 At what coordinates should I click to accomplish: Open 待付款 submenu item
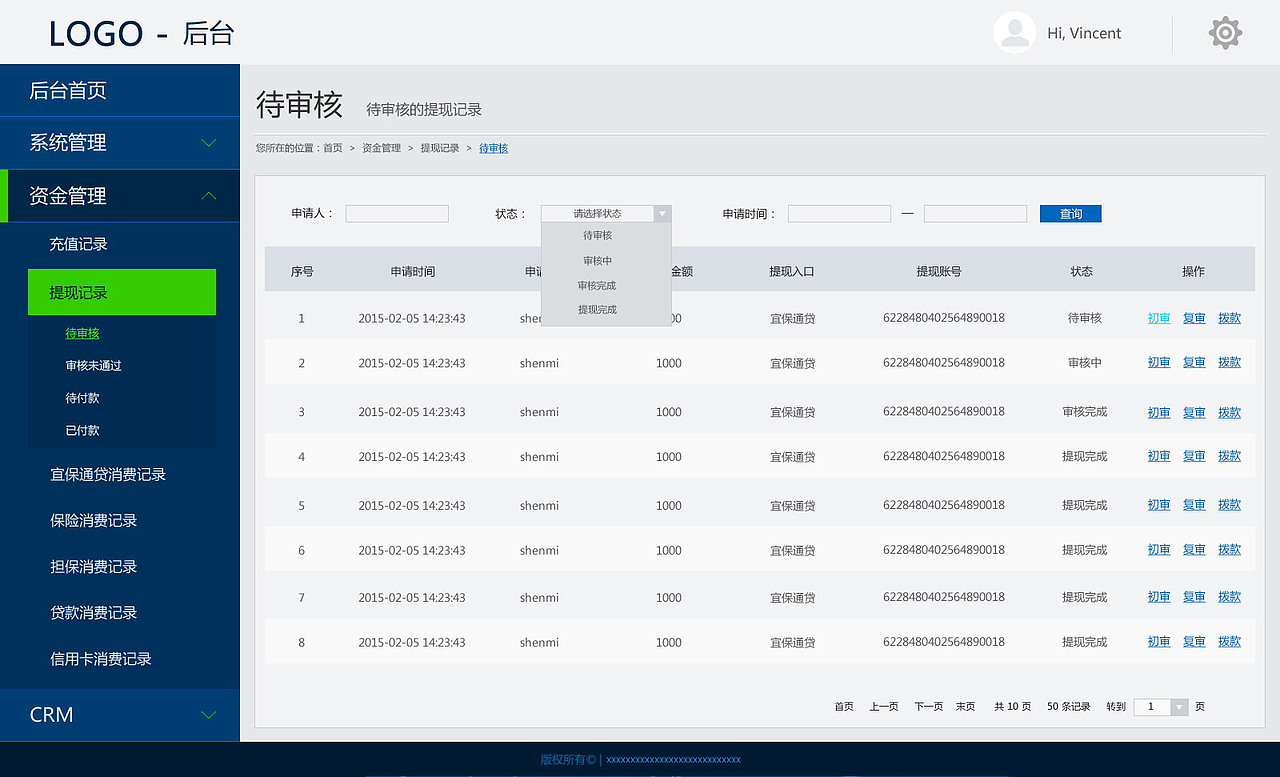pos(82,398)
